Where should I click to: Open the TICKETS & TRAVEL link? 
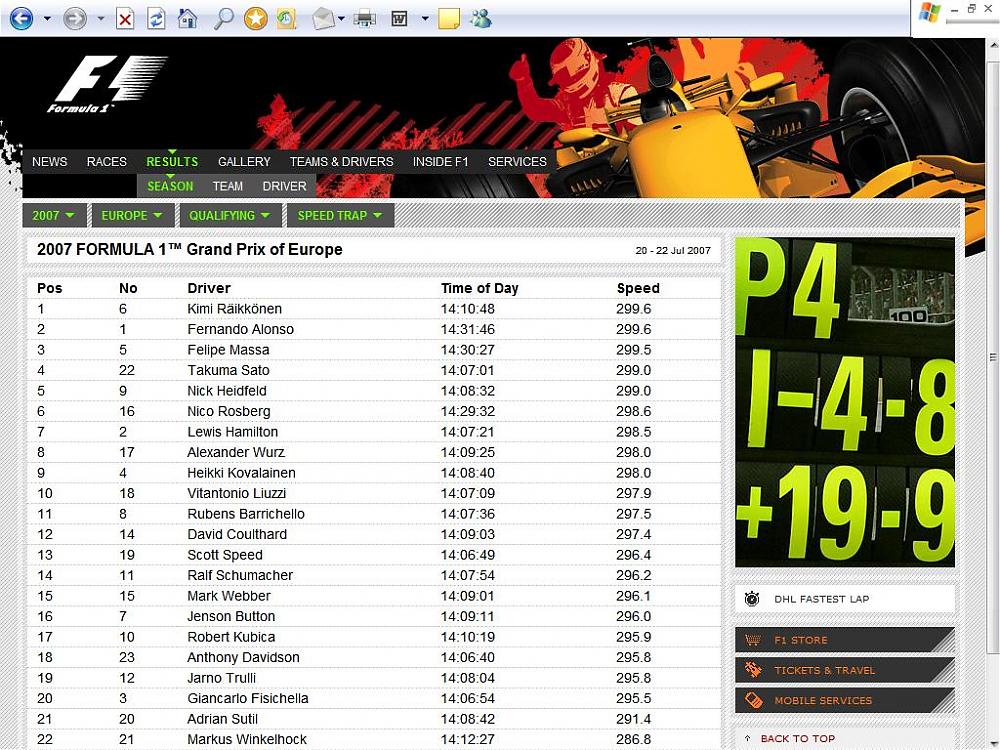(825, 670)
